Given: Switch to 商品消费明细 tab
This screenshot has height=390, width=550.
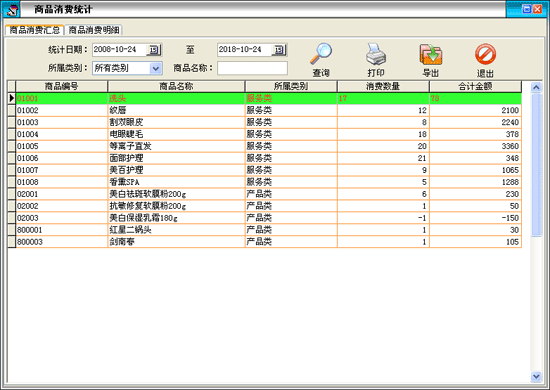Looking at the screenshot, I should pyautogui.click(x=94, y=30).
